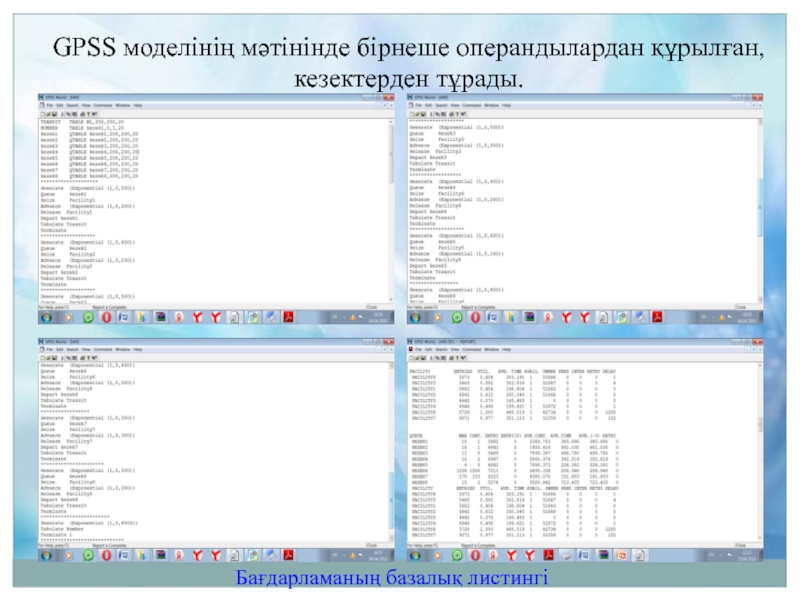Click the first Yandex icon in the top-left taskbar

[198, 316]
